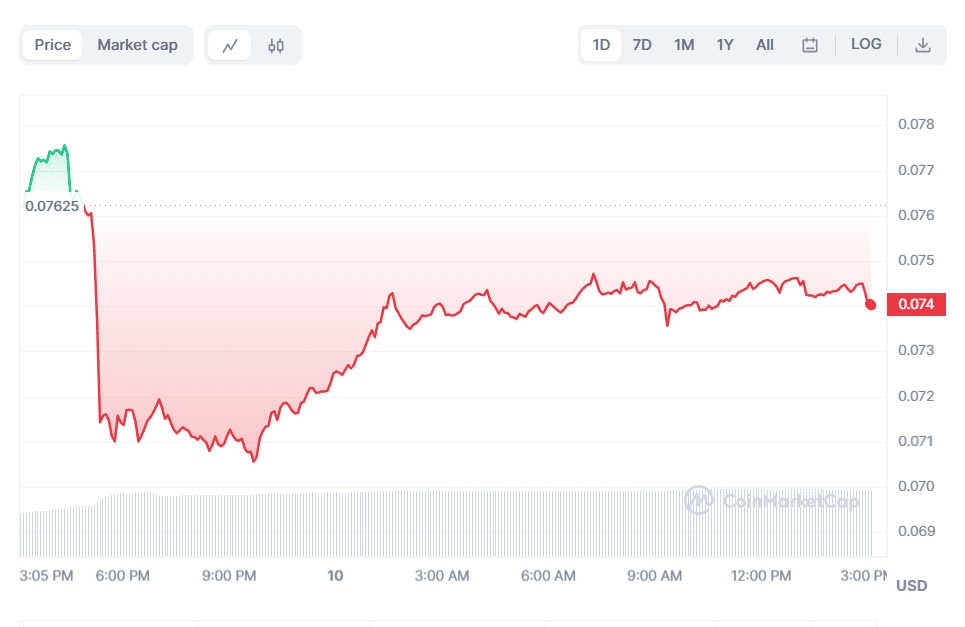Open the calendar date range picker

point(810,45)
